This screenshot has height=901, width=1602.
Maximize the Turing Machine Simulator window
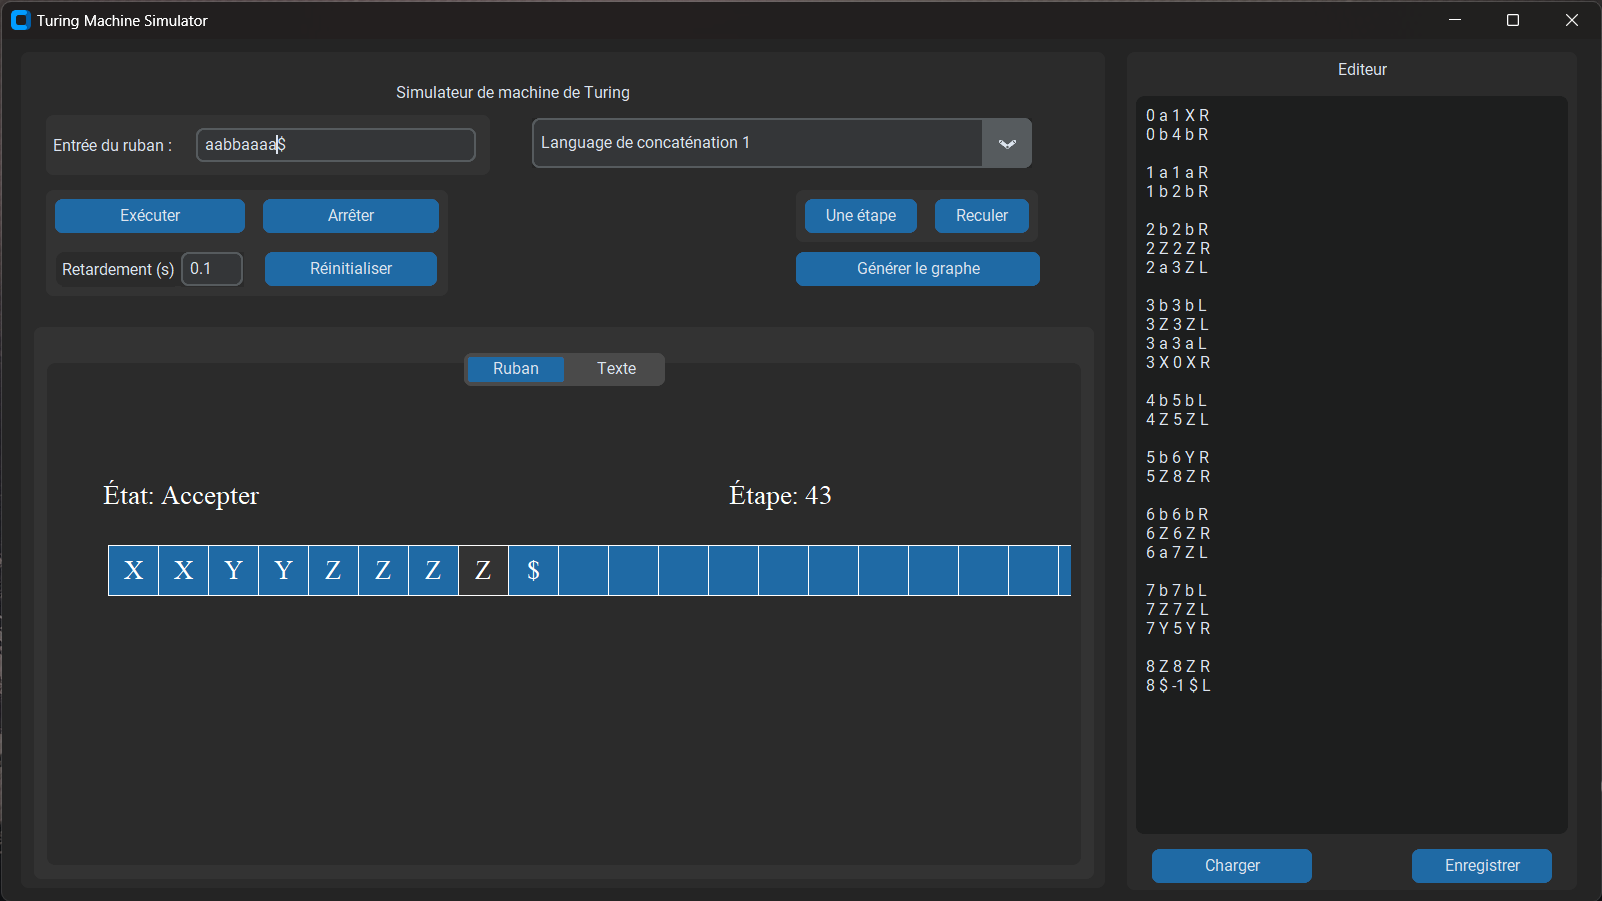[1513, 20]
